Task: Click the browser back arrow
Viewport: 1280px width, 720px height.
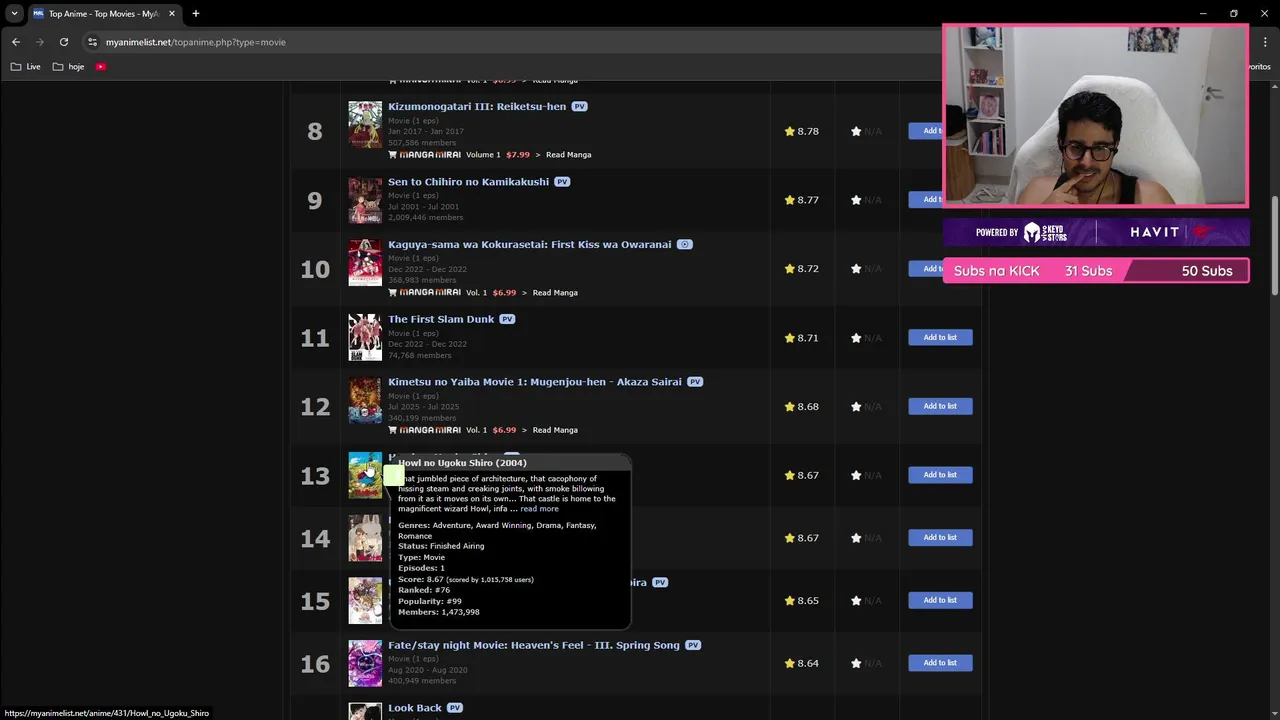Action: (16, 42)
